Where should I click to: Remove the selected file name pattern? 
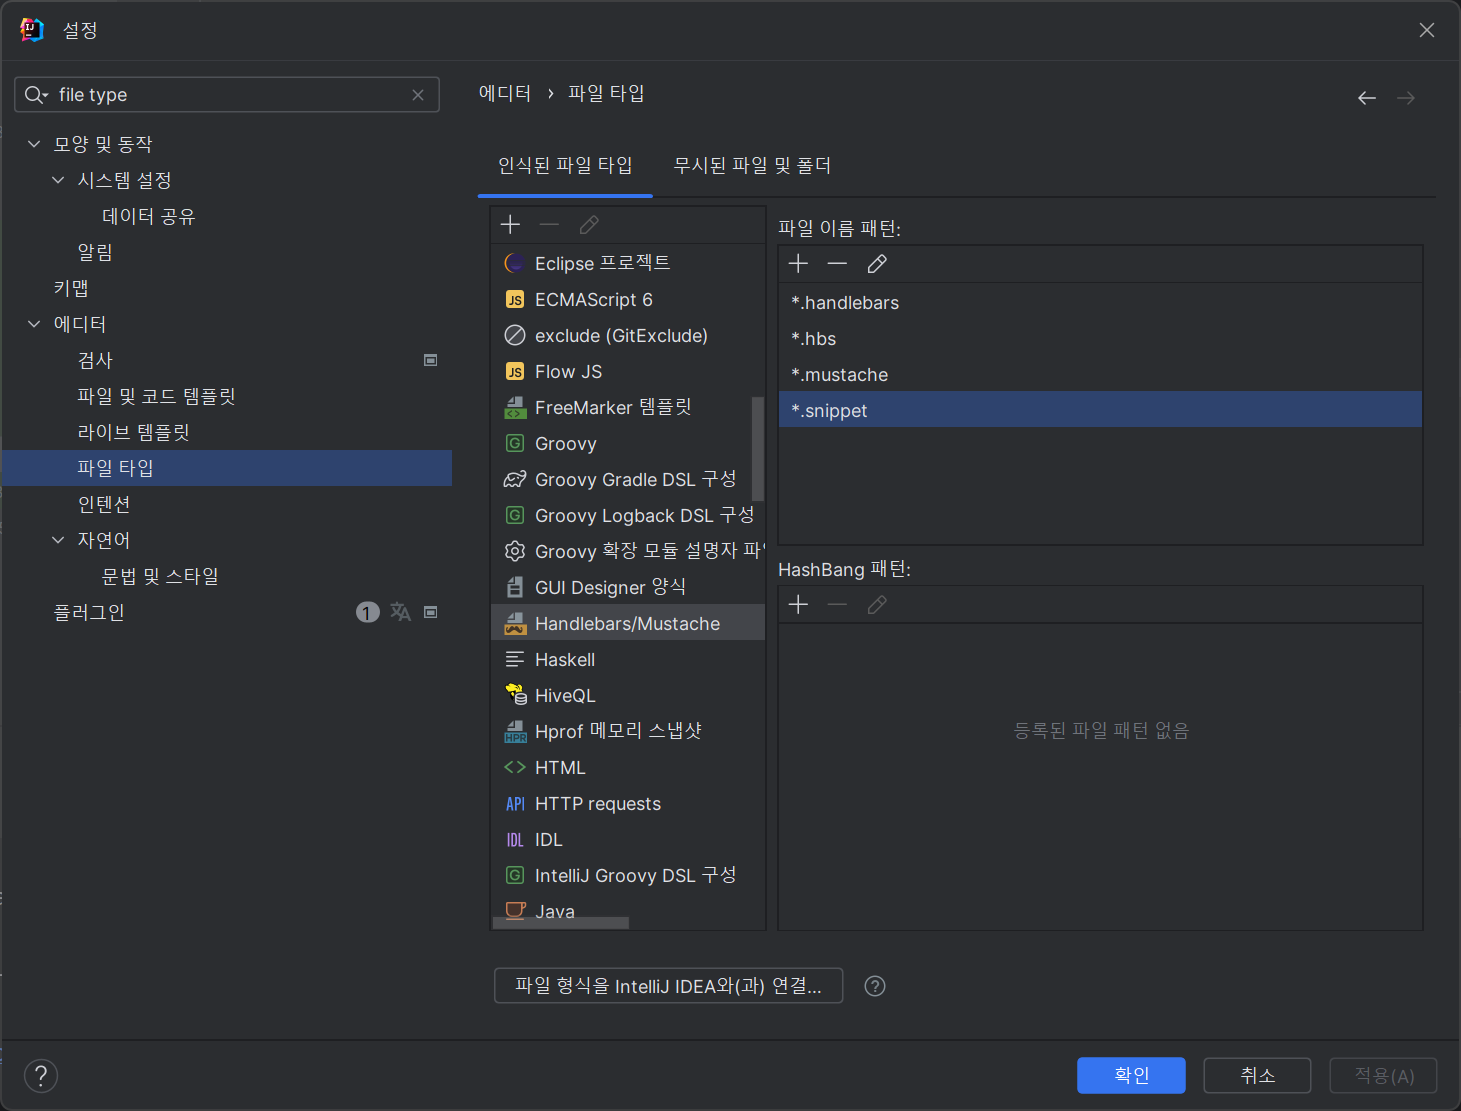[837, 264]
